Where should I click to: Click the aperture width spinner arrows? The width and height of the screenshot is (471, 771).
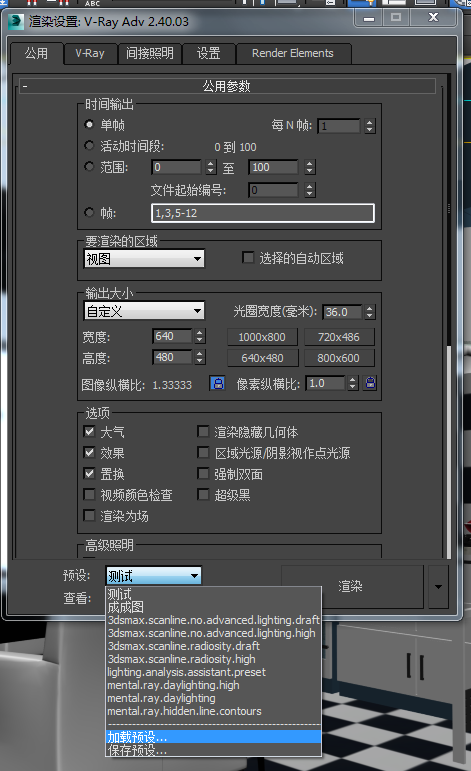(370, 312)
